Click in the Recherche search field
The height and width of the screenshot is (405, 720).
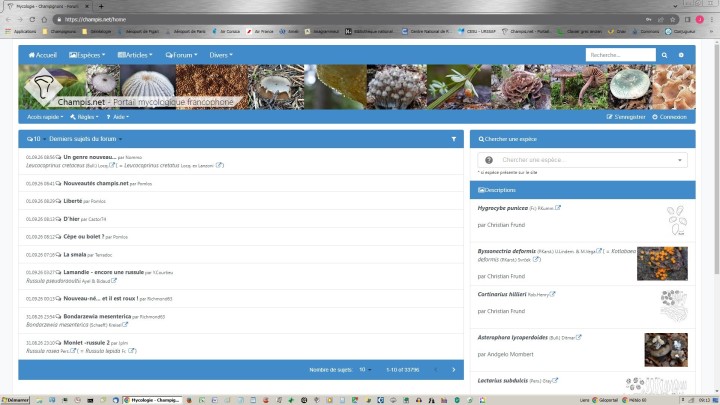(x=620, y=55)
